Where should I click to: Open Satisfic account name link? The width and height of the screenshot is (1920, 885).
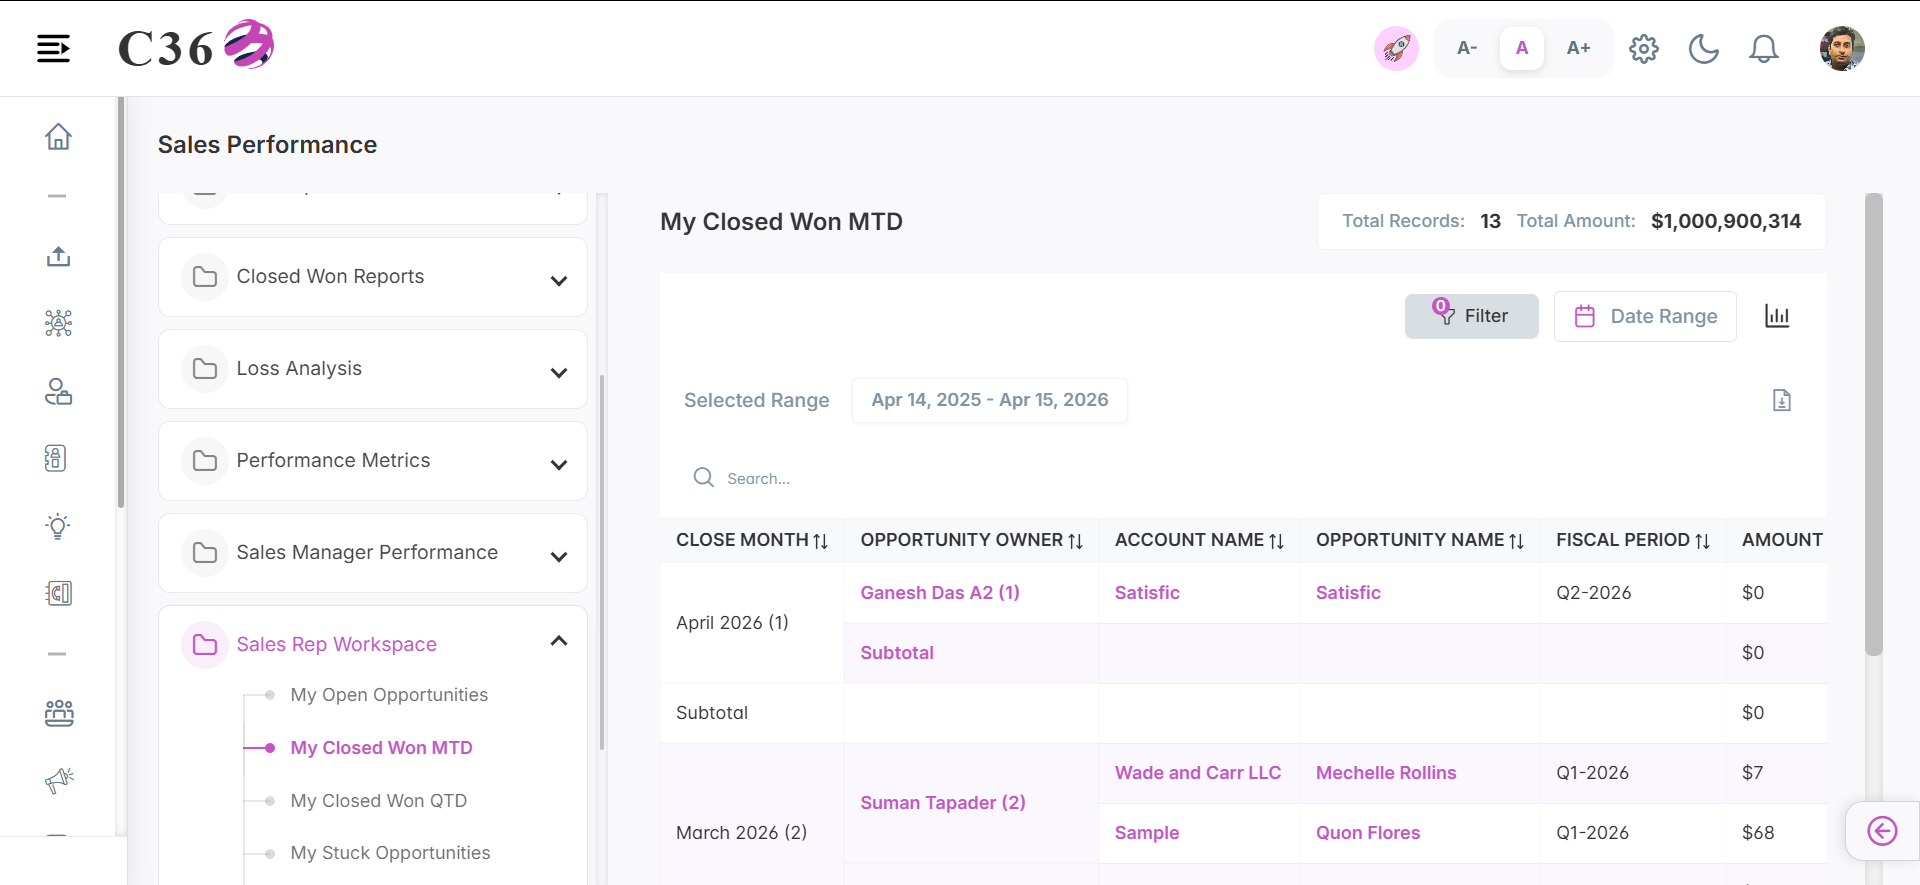click(1147, 593)
